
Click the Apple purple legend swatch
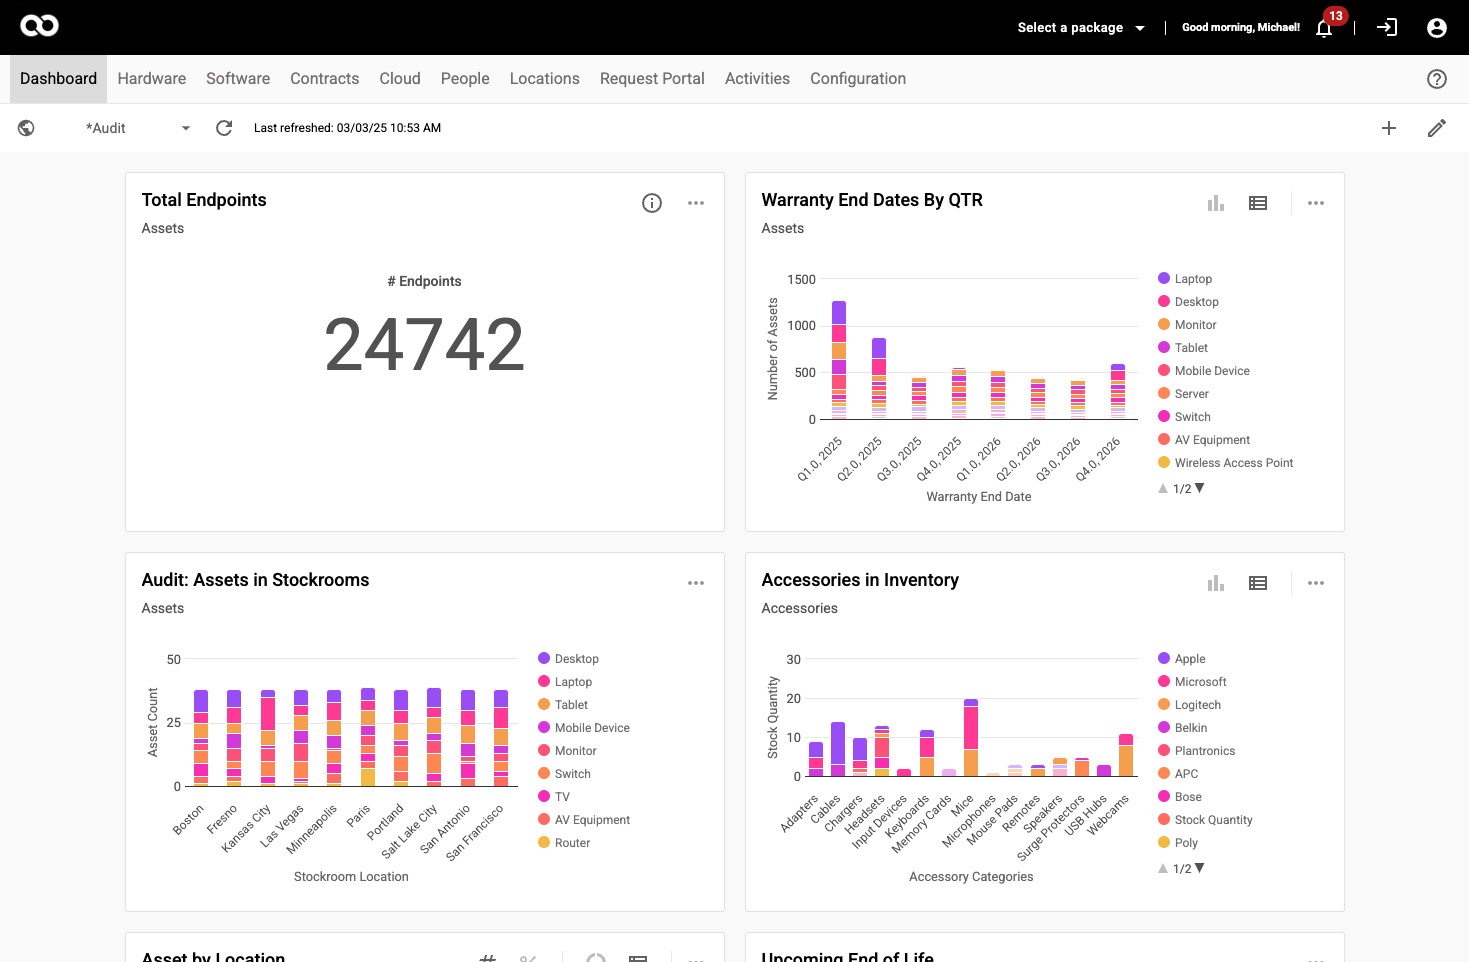pyautogui.click(x=1164, y=658)
